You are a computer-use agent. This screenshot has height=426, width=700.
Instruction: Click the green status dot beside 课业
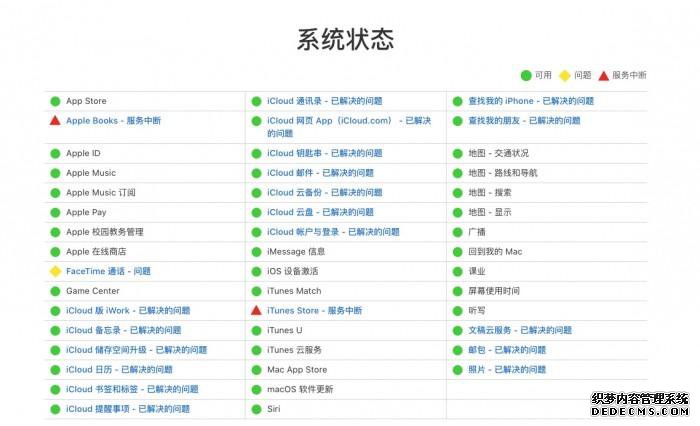[x=458, y=271]
